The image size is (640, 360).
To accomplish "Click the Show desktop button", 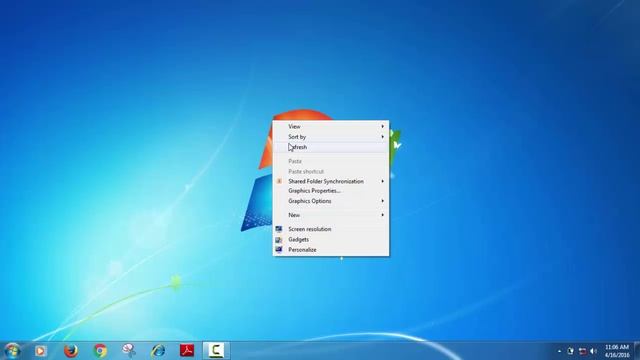I will click(x=637, y=351).
